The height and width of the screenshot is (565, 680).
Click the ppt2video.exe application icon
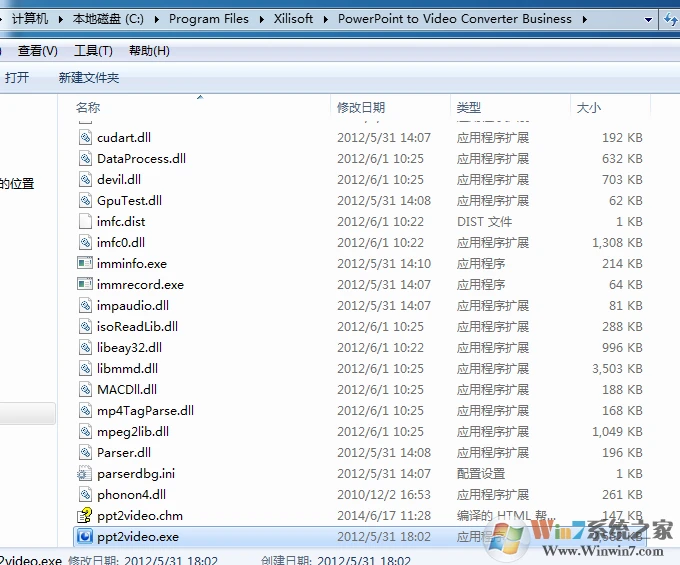coord(85,536)
